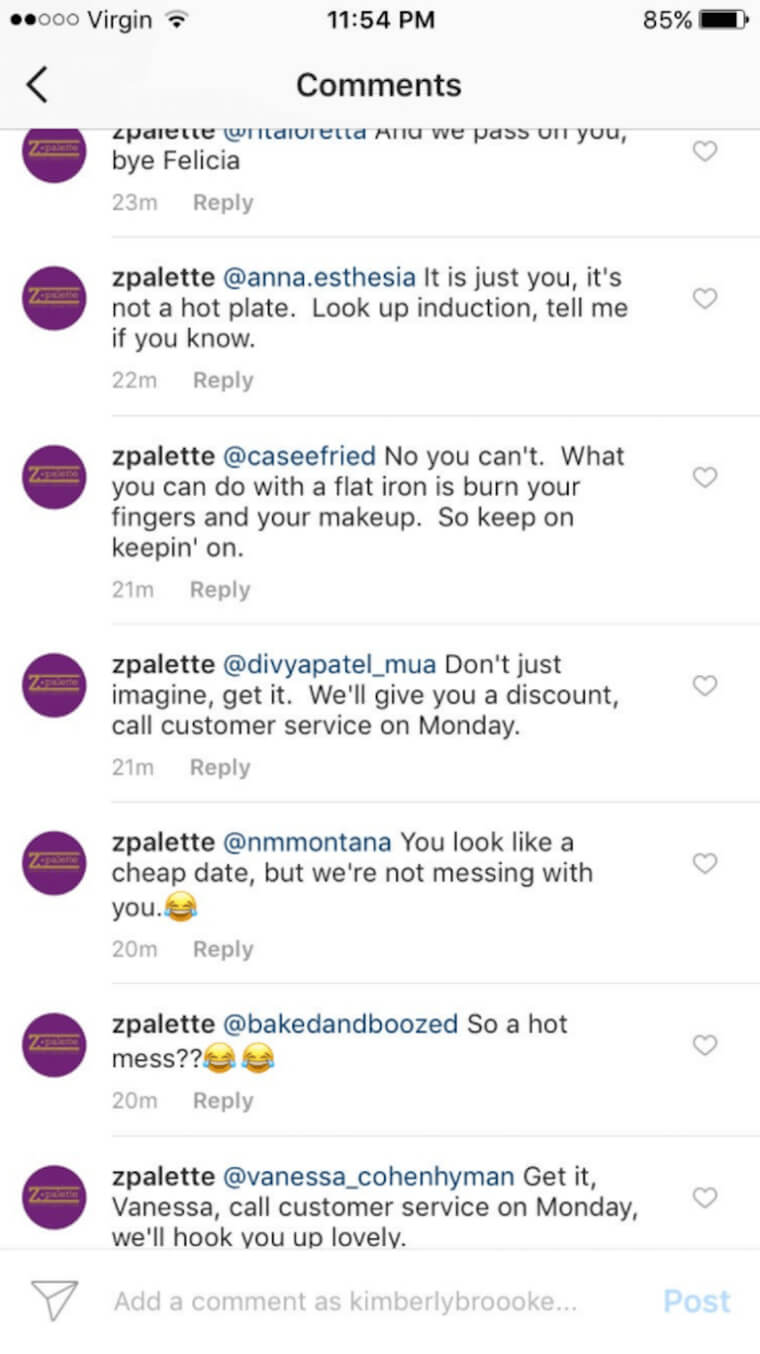The width and height of the screenshot is (760, 1354).
Task: Tap the zpalette avatar next to the @nmmontana reply
Action: pos(53,862)
